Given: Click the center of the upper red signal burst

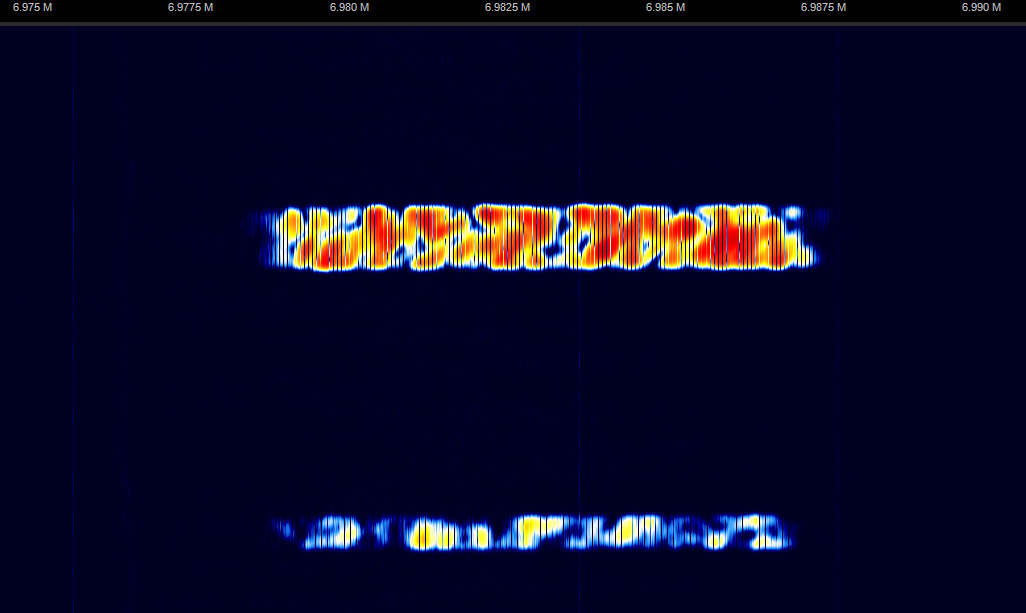Looking at the screenshot, I should coord(540,238).
